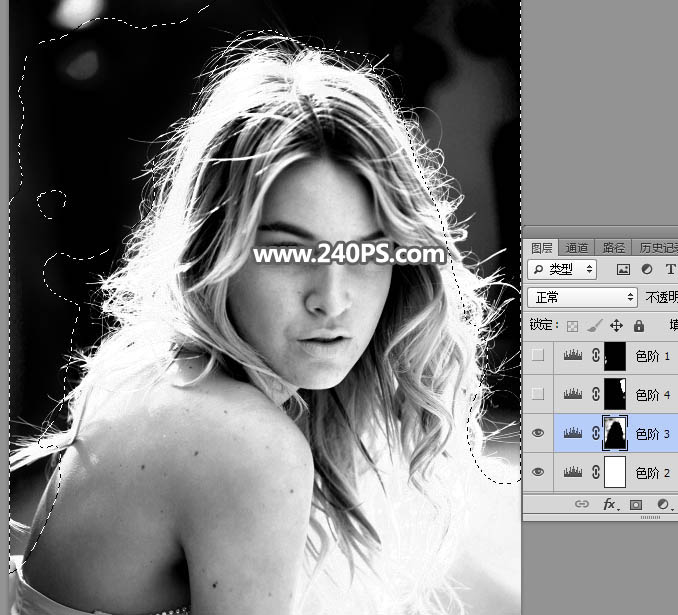Select layer name 色阶 1
The height and width of the screenshot is (615, 678).
point(653,356)
